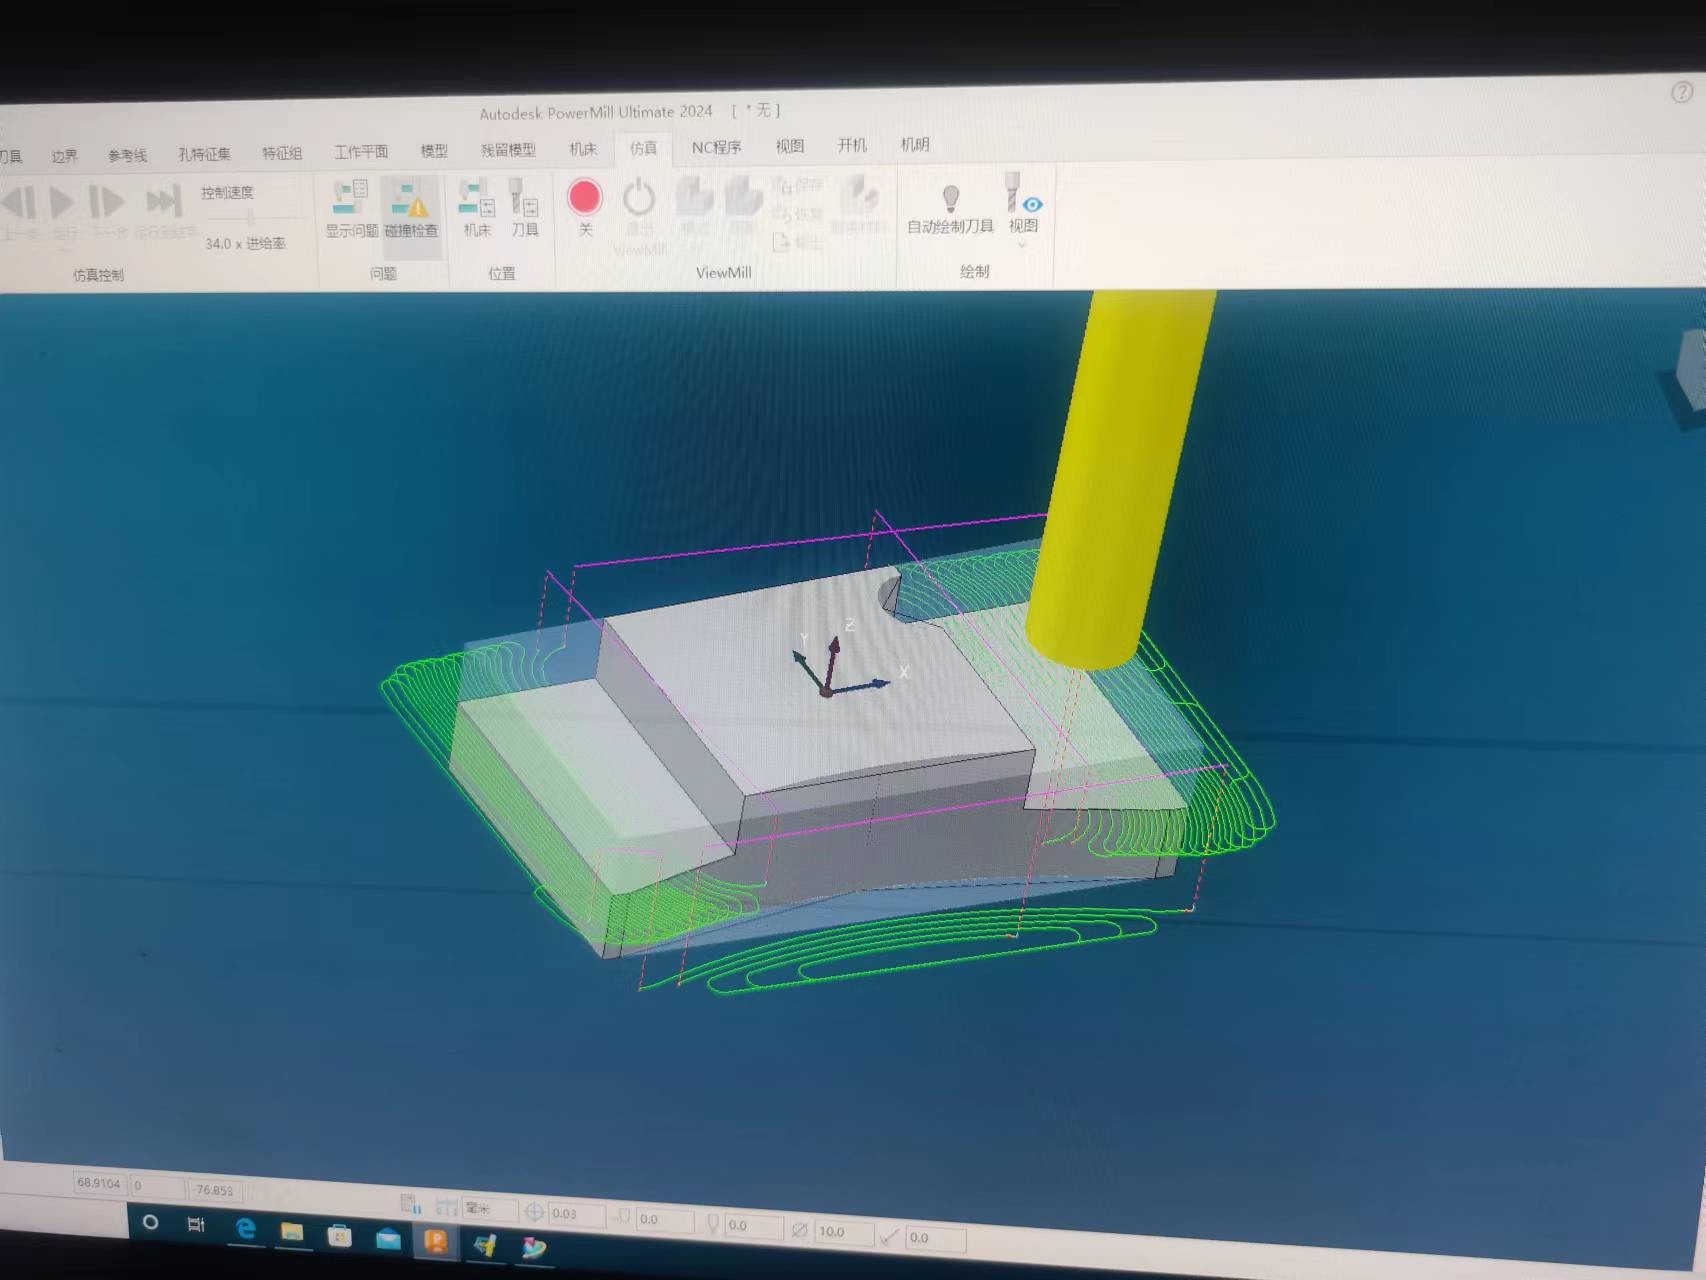This screenshot has width=1706, height=1280.
Task: Click the X coordinate field showing 68.9104
Action: [99, 1183]
